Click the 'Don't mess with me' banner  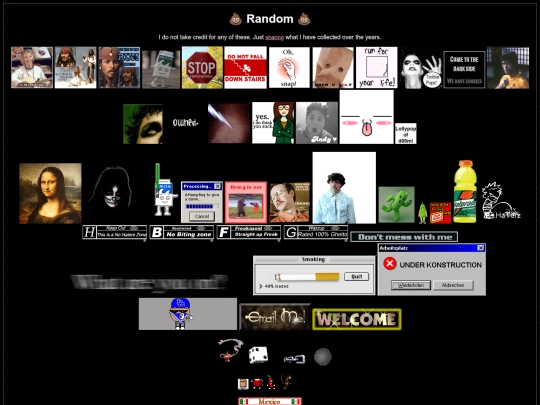click(x=404, y=237)
